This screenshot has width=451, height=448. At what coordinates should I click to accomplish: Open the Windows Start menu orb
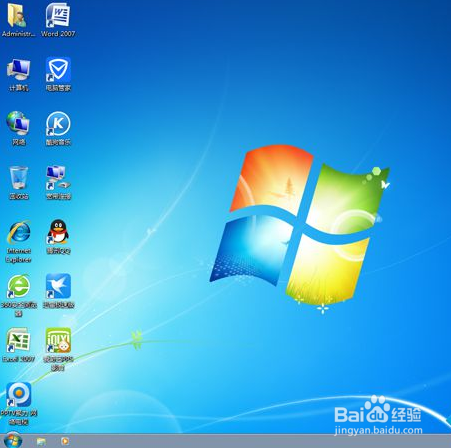13,441
